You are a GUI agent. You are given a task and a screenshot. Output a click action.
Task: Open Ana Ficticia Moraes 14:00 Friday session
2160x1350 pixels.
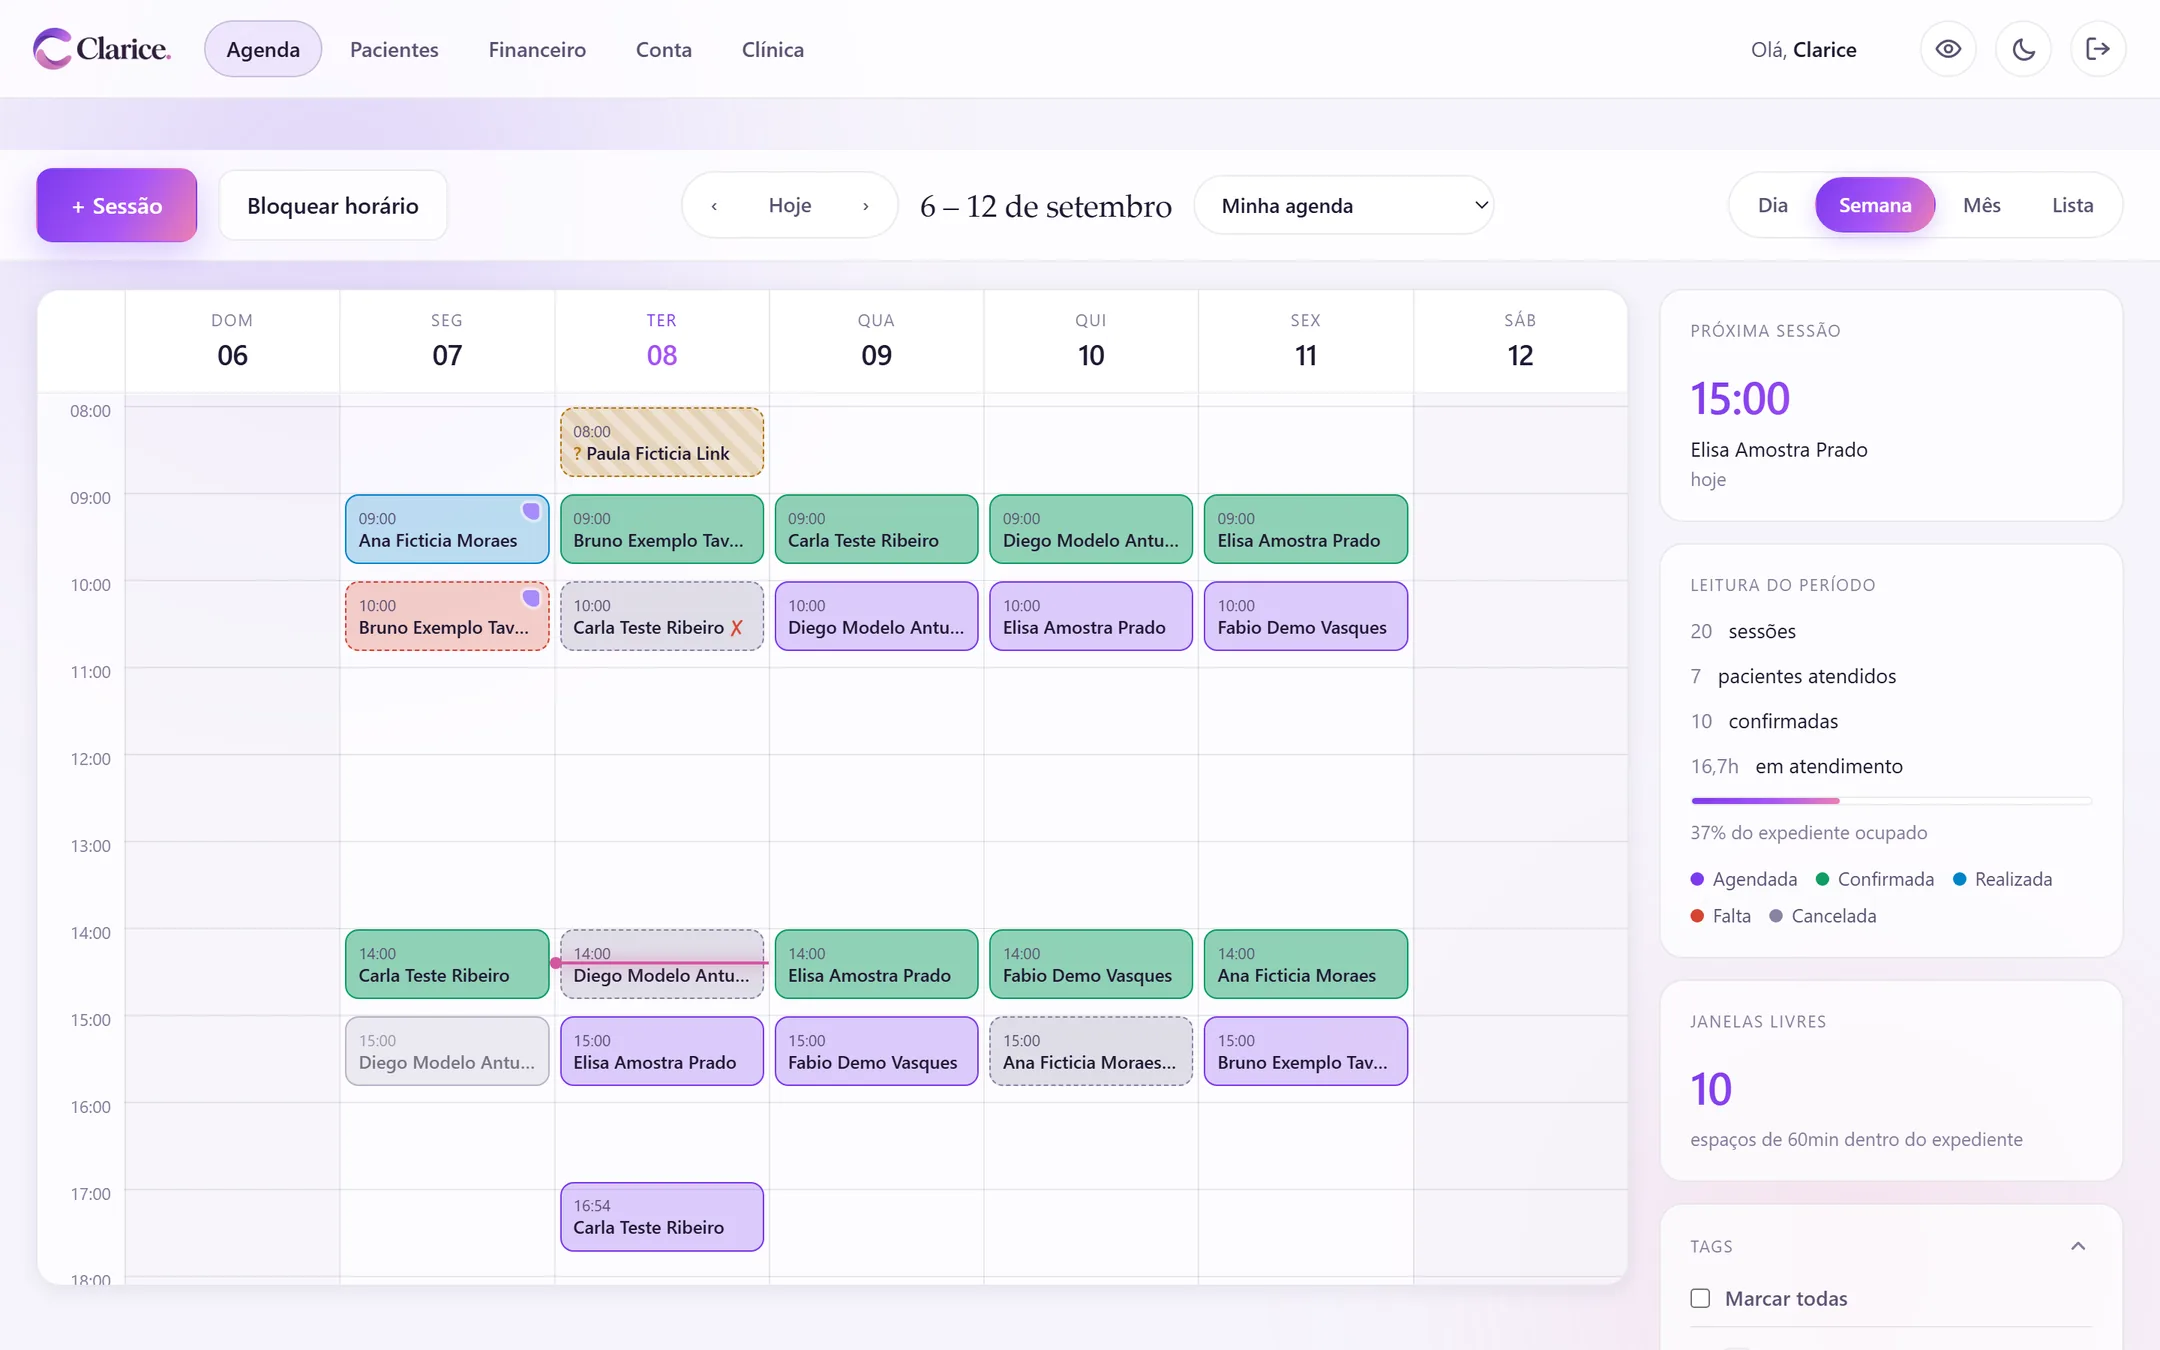(x=1306, y=964)
